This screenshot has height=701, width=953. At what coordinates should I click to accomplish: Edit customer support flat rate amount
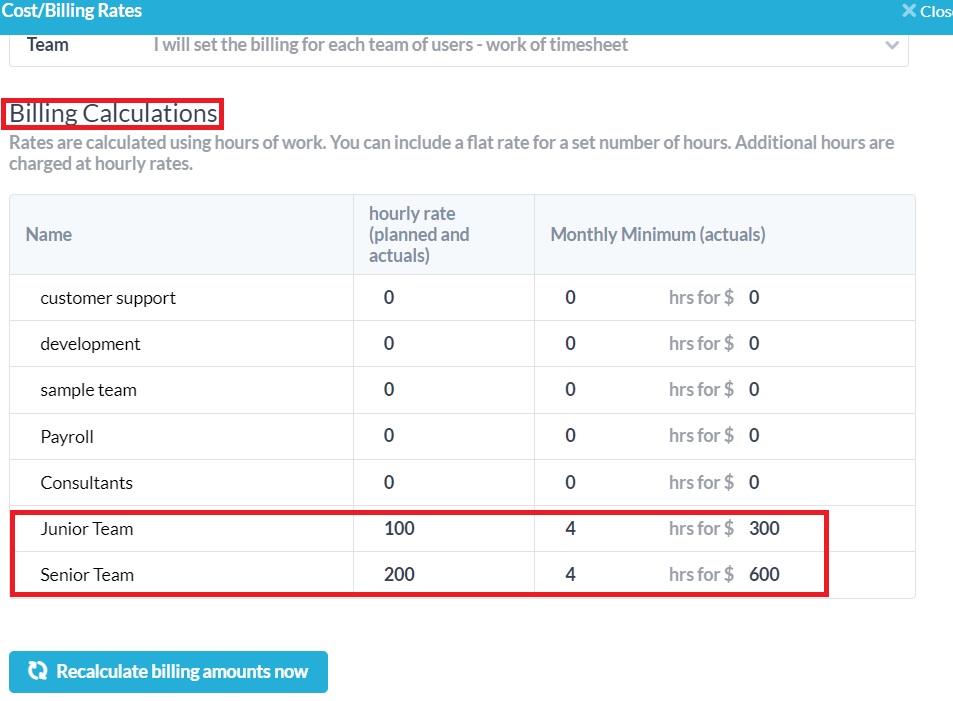754,298
